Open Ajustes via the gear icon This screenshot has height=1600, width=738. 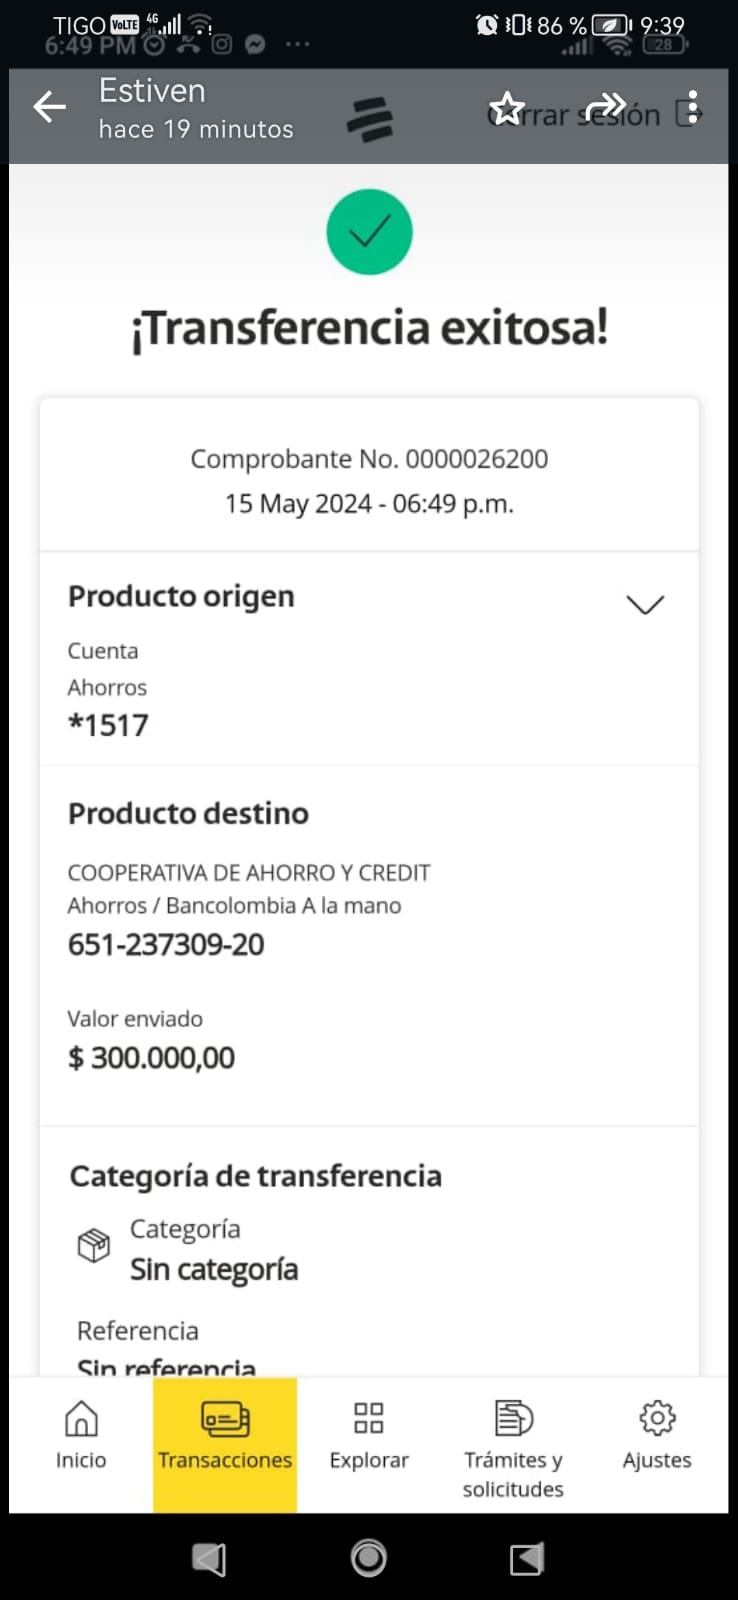[x=657, y=1418]
